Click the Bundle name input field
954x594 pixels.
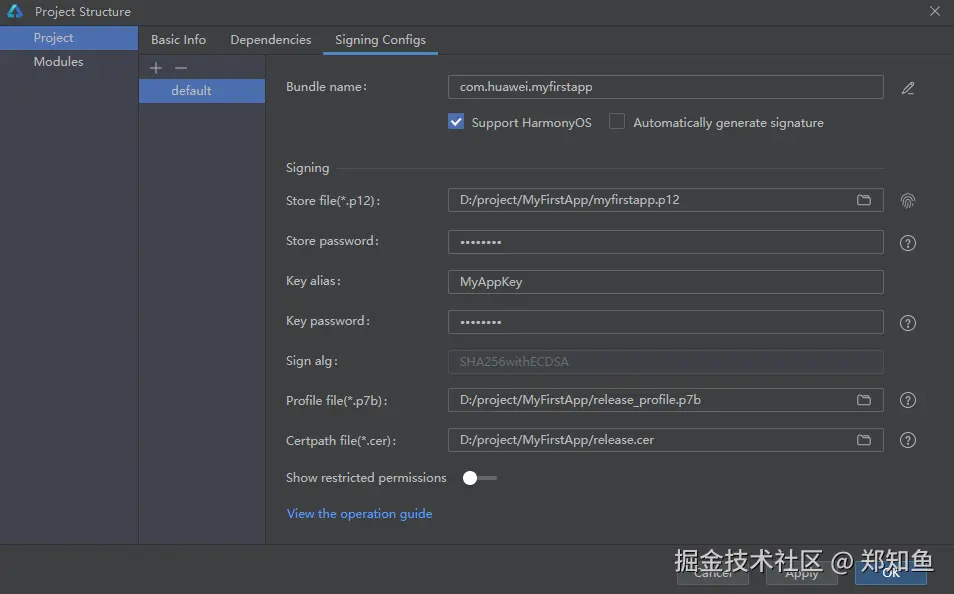click(x=666, y=87)
